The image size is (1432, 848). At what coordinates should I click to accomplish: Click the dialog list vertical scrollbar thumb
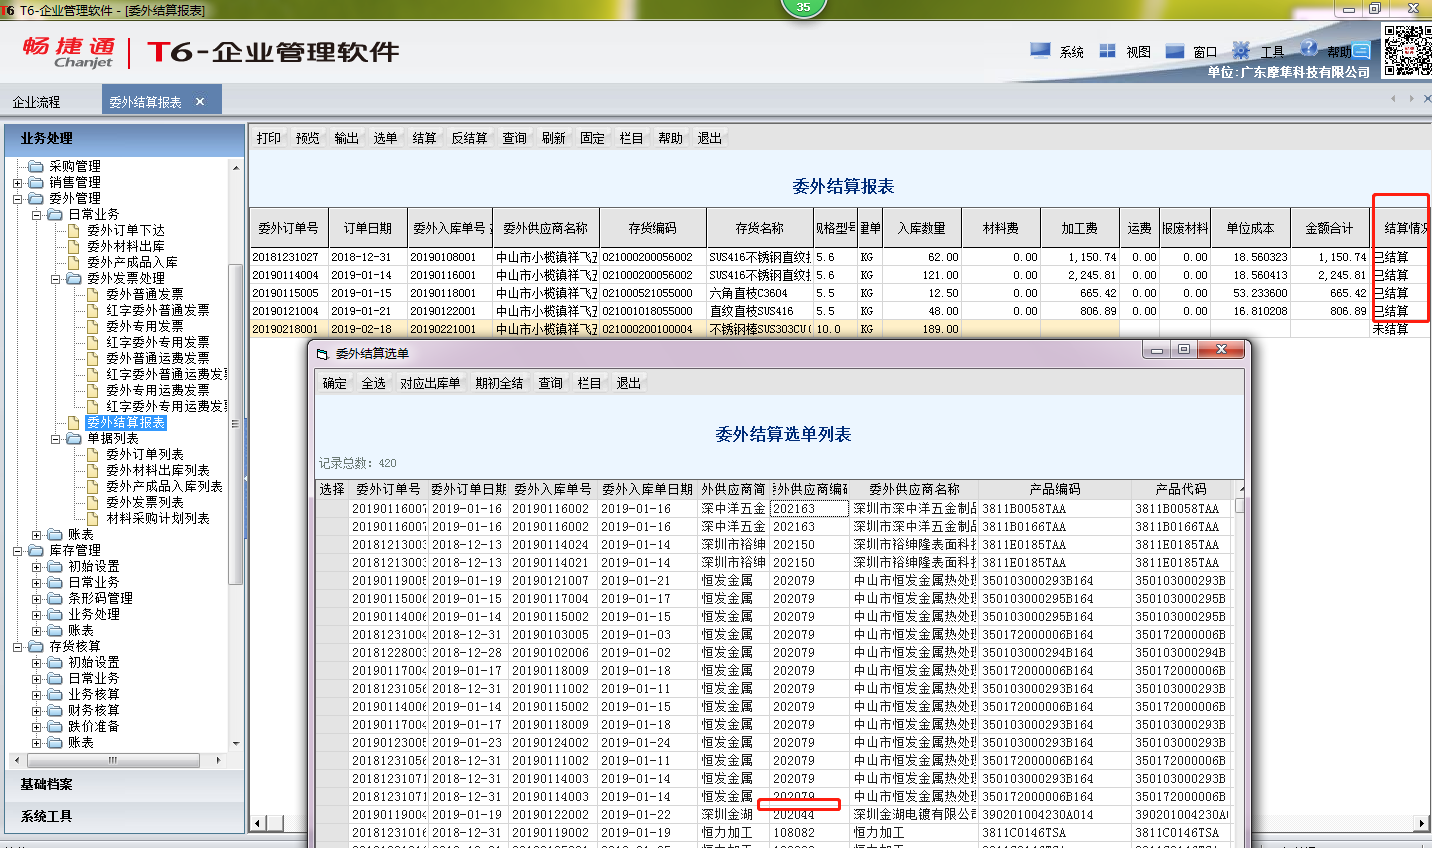(1240, 505)
